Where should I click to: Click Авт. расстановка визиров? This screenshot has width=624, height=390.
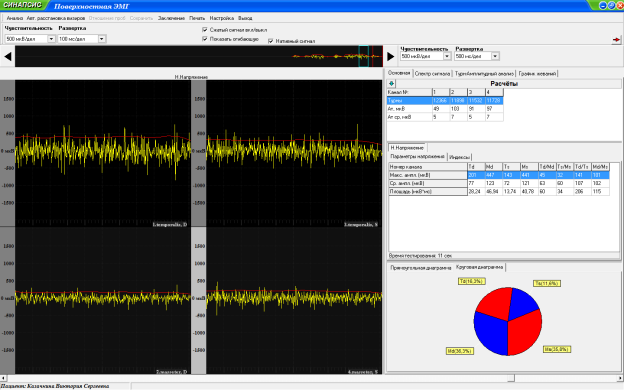(56, 18)
